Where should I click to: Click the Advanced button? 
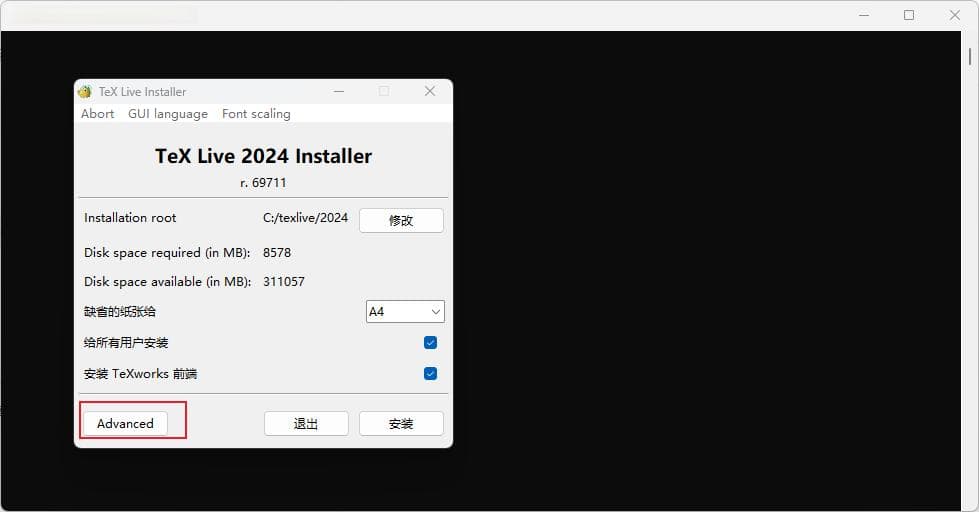tap(125, 423)
